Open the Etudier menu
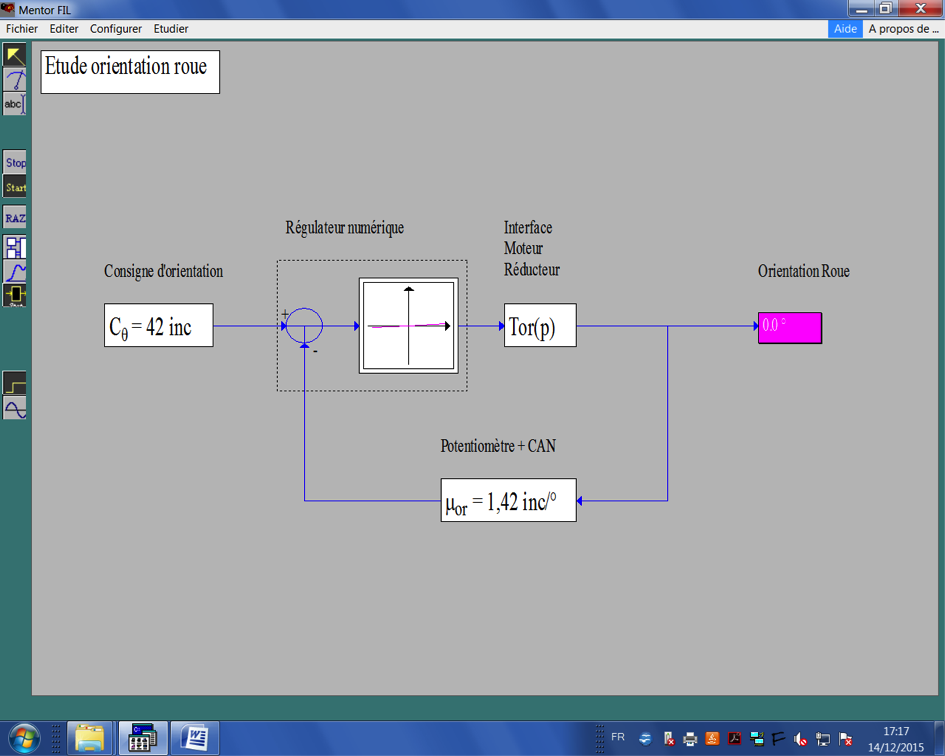 (x=171, y=28)
